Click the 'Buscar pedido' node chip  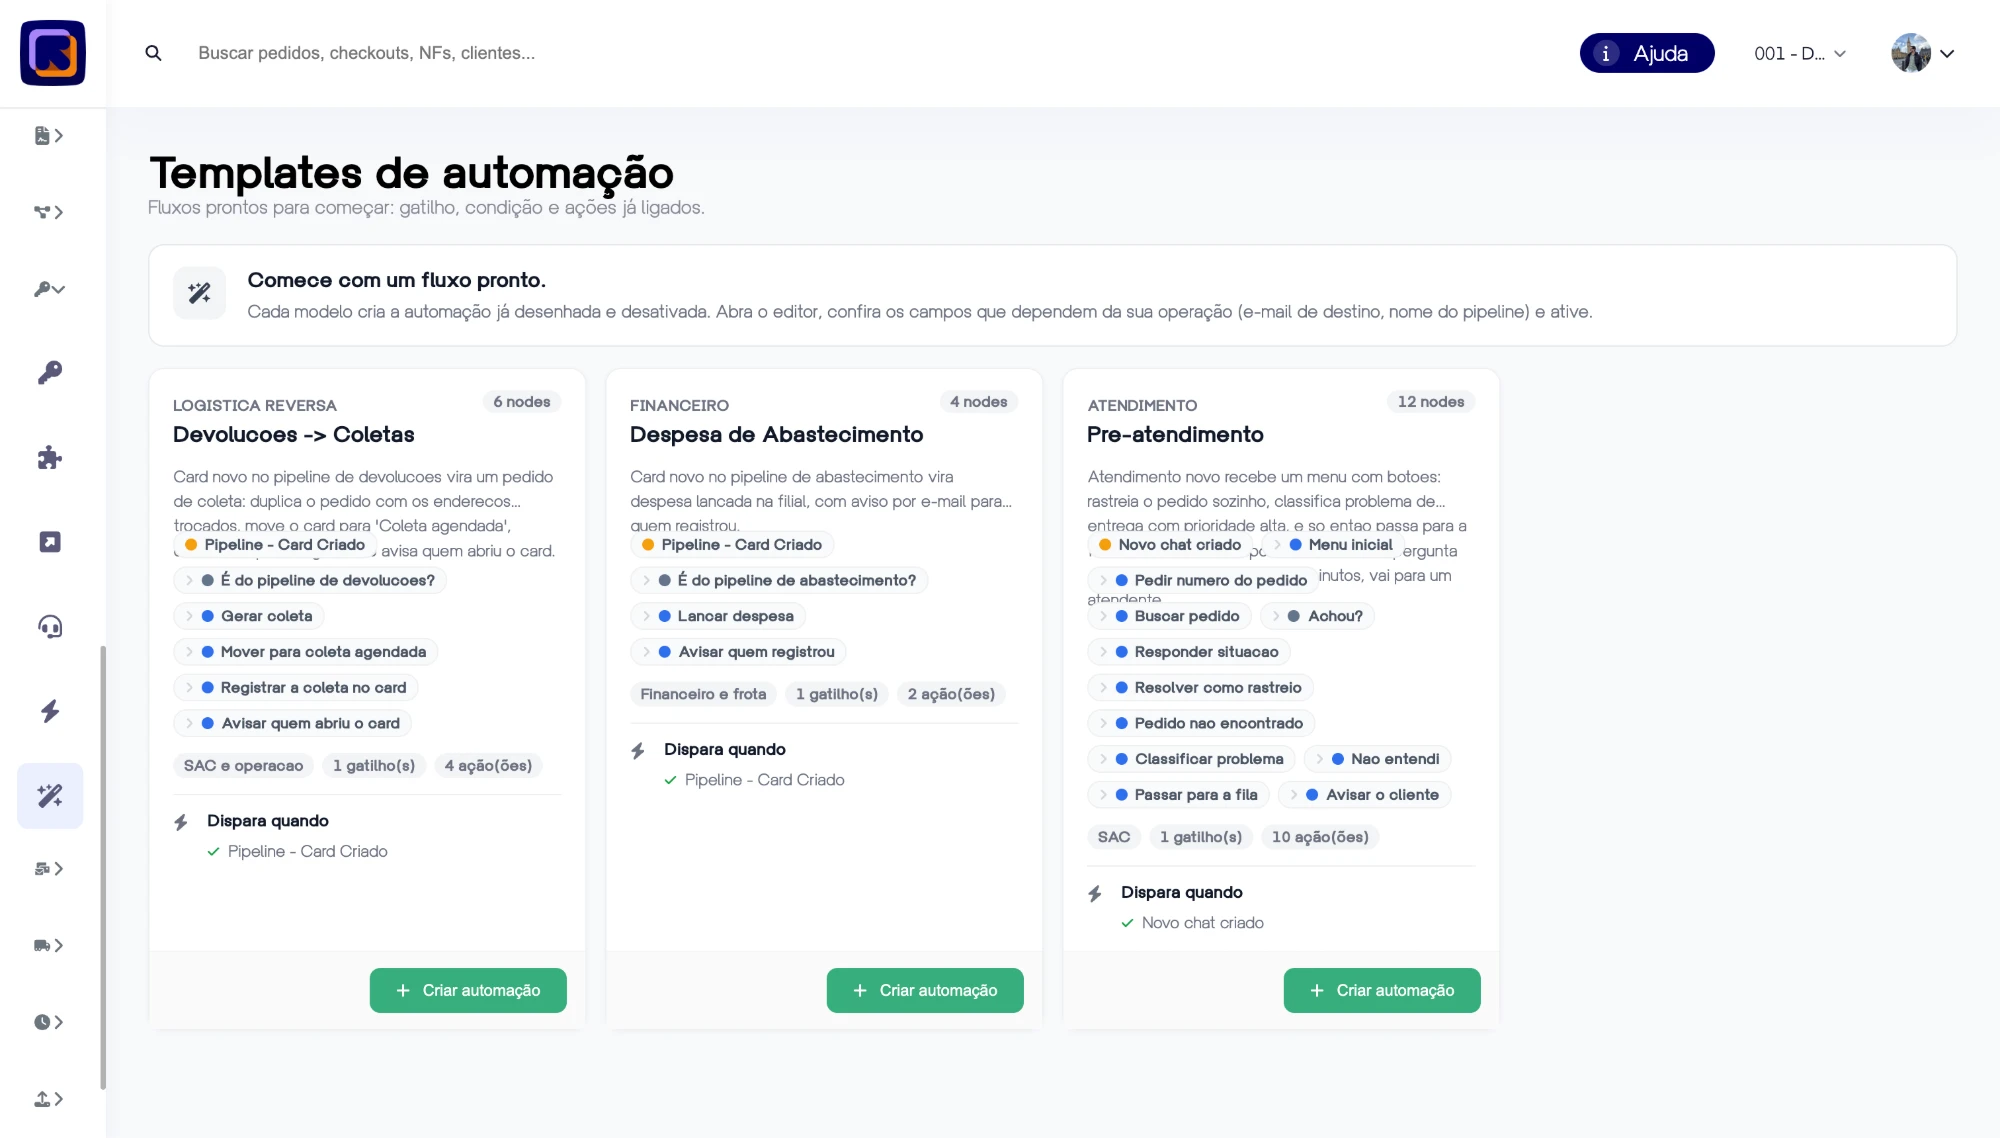[x=1170, y=616]
